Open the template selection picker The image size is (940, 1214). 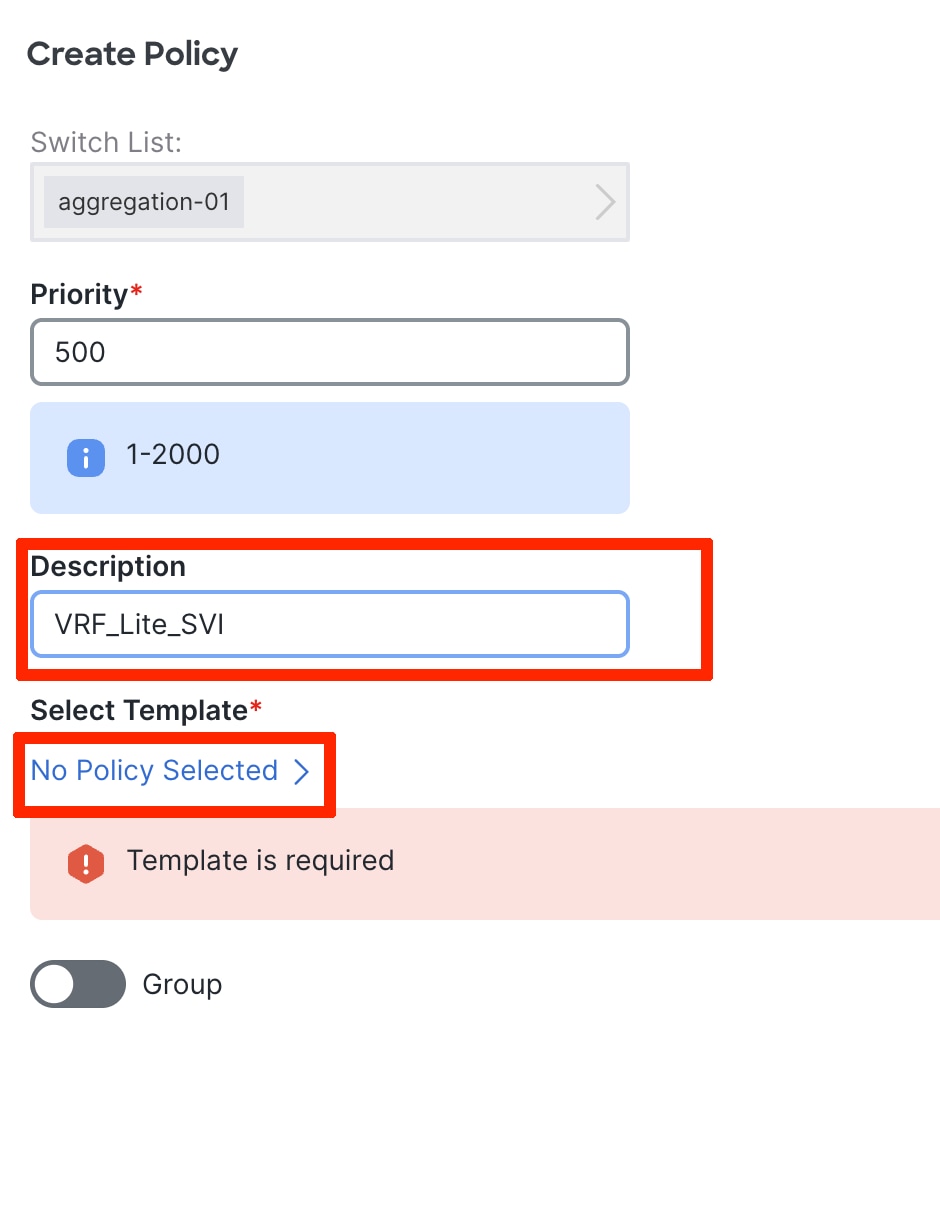(x=154, y=771)
